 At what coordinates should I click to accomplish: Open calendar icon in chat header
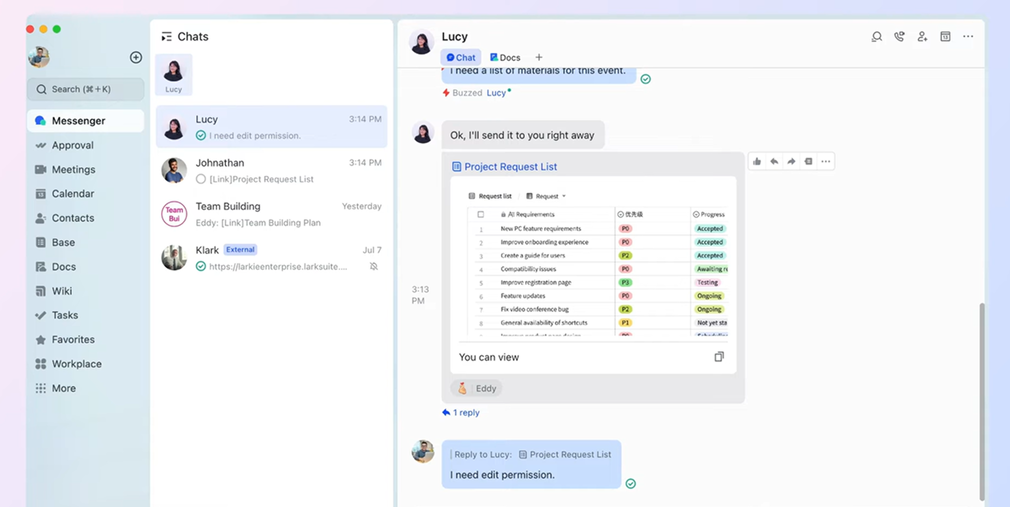(x=945, y=37)
